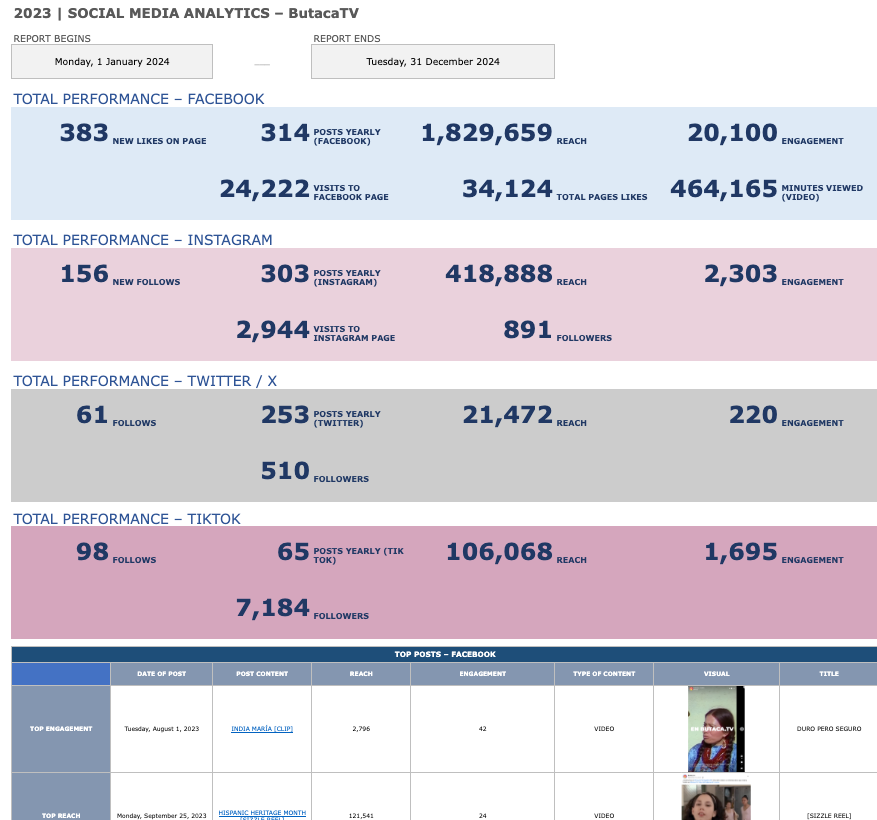Click the "VISUAL" column header

tap(716, 674)
